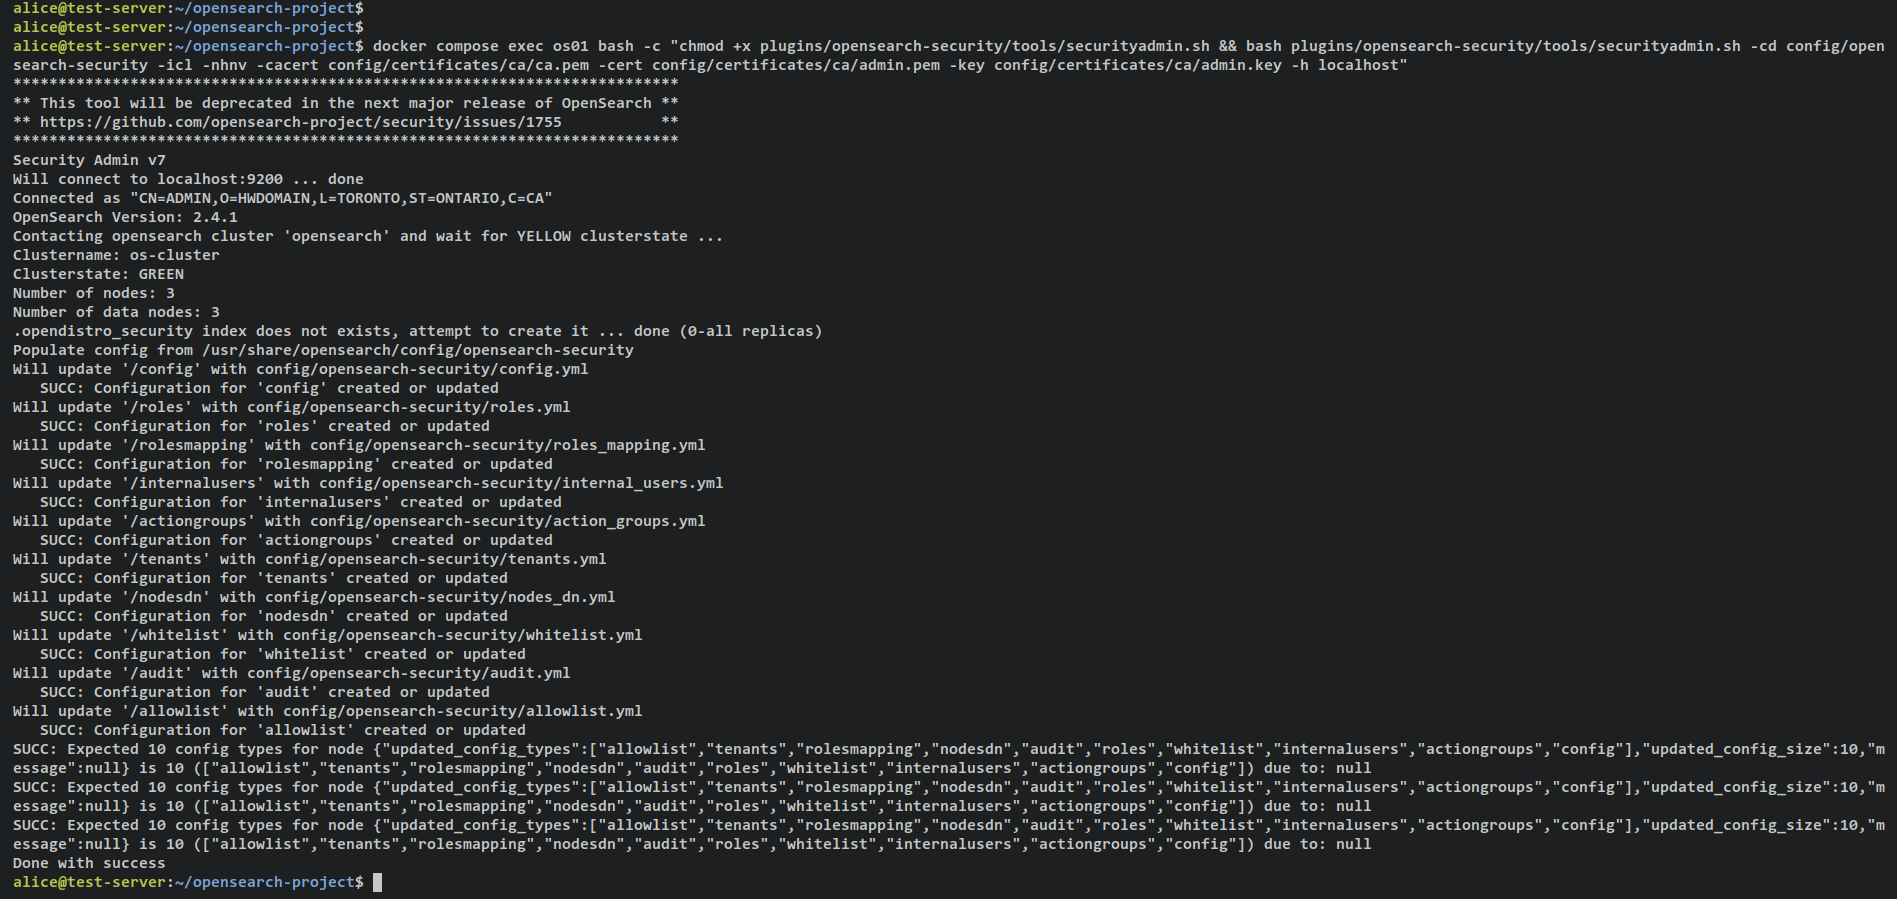The image size is (1897, 899).
Task: Click the internal_users.yml file path
Action: [521, 483]
